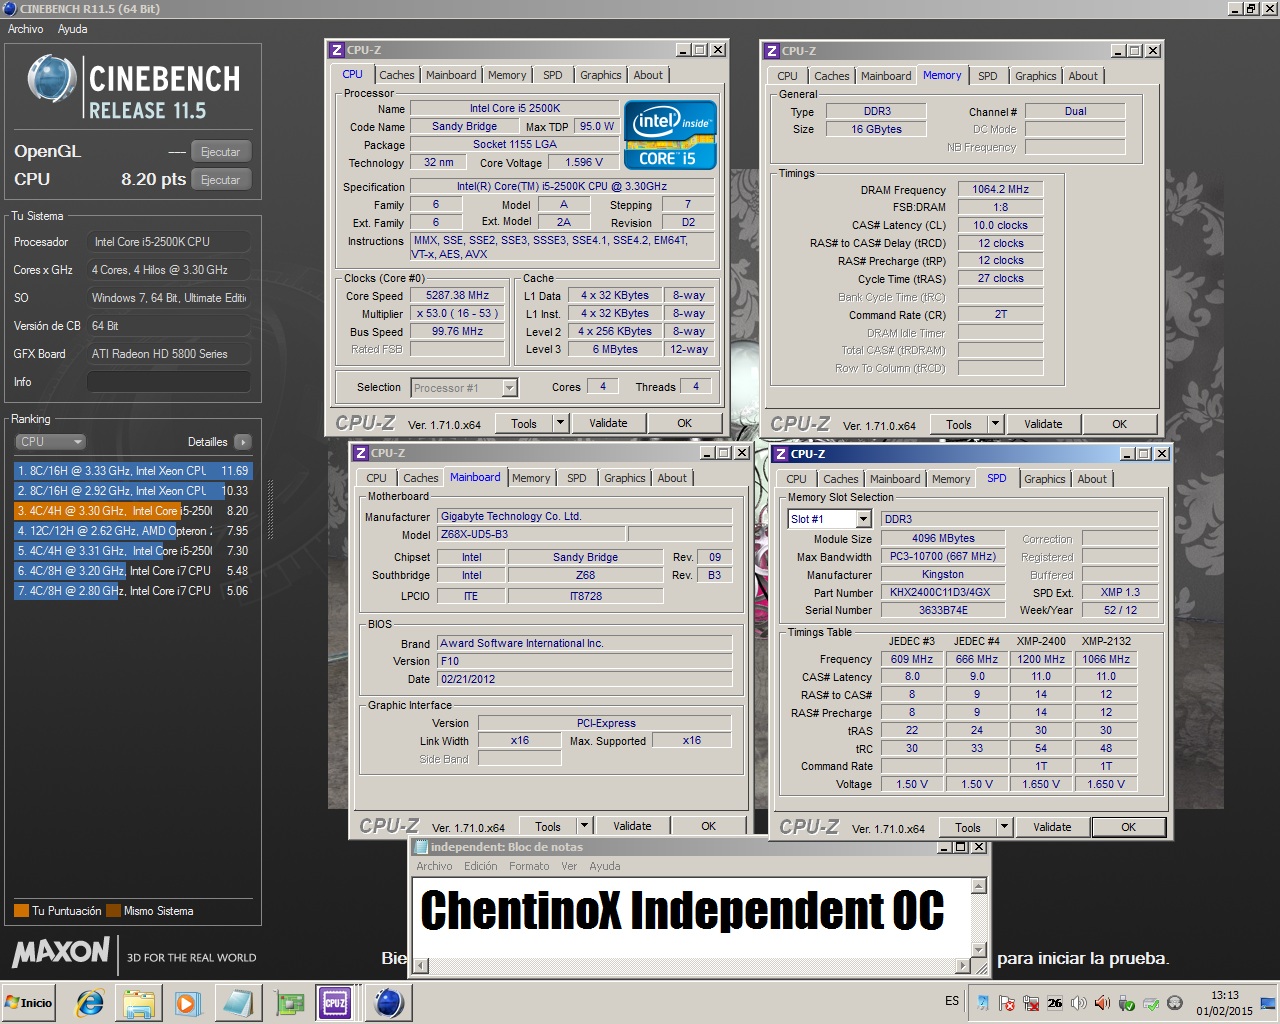Open Tools dropdown arrow in CPU tab window
This screenshot has height=1024, width=1280.
coord(560,423)
